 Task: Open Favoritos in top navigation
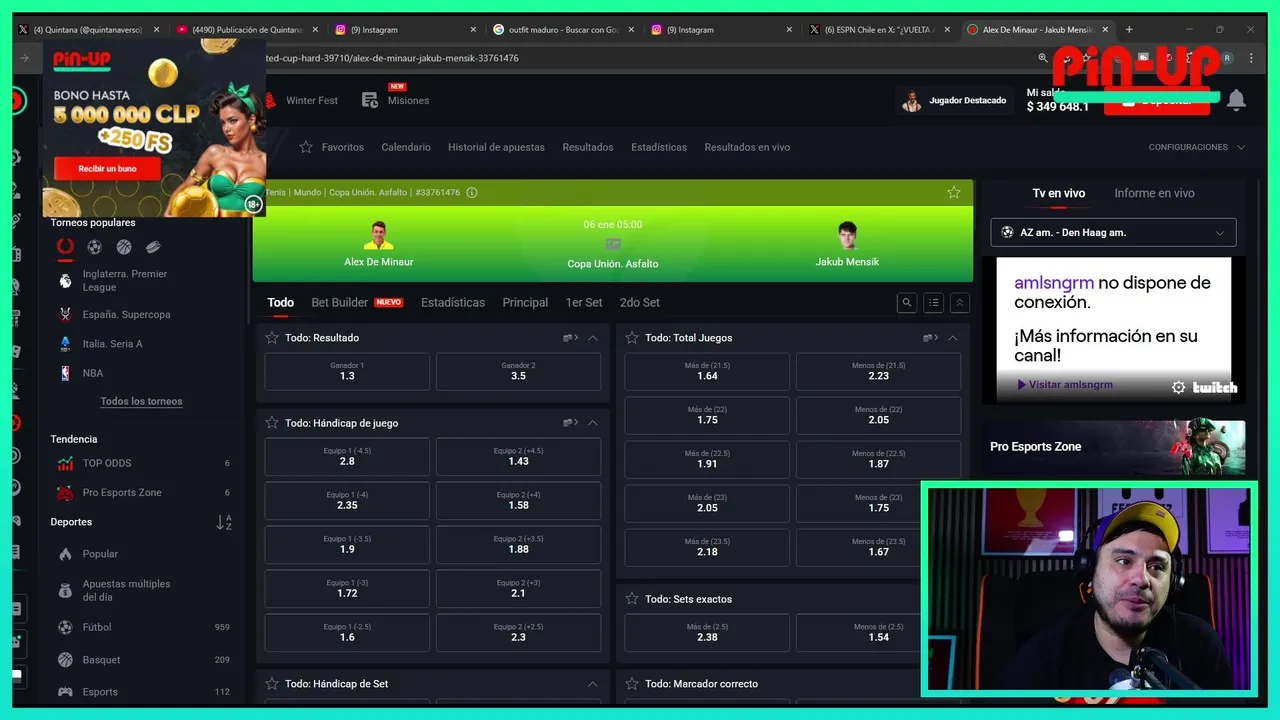click(332, 147)
